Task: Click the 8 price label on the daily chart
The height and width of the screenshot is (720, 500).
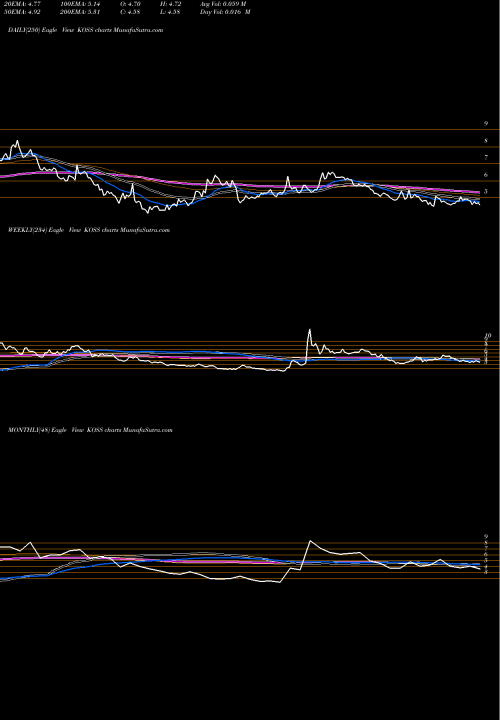Action: 485,141
